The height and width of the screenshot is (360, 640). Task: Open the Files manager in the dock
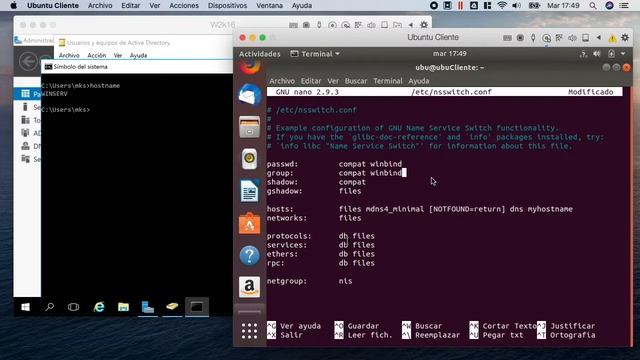click(249, 127)
